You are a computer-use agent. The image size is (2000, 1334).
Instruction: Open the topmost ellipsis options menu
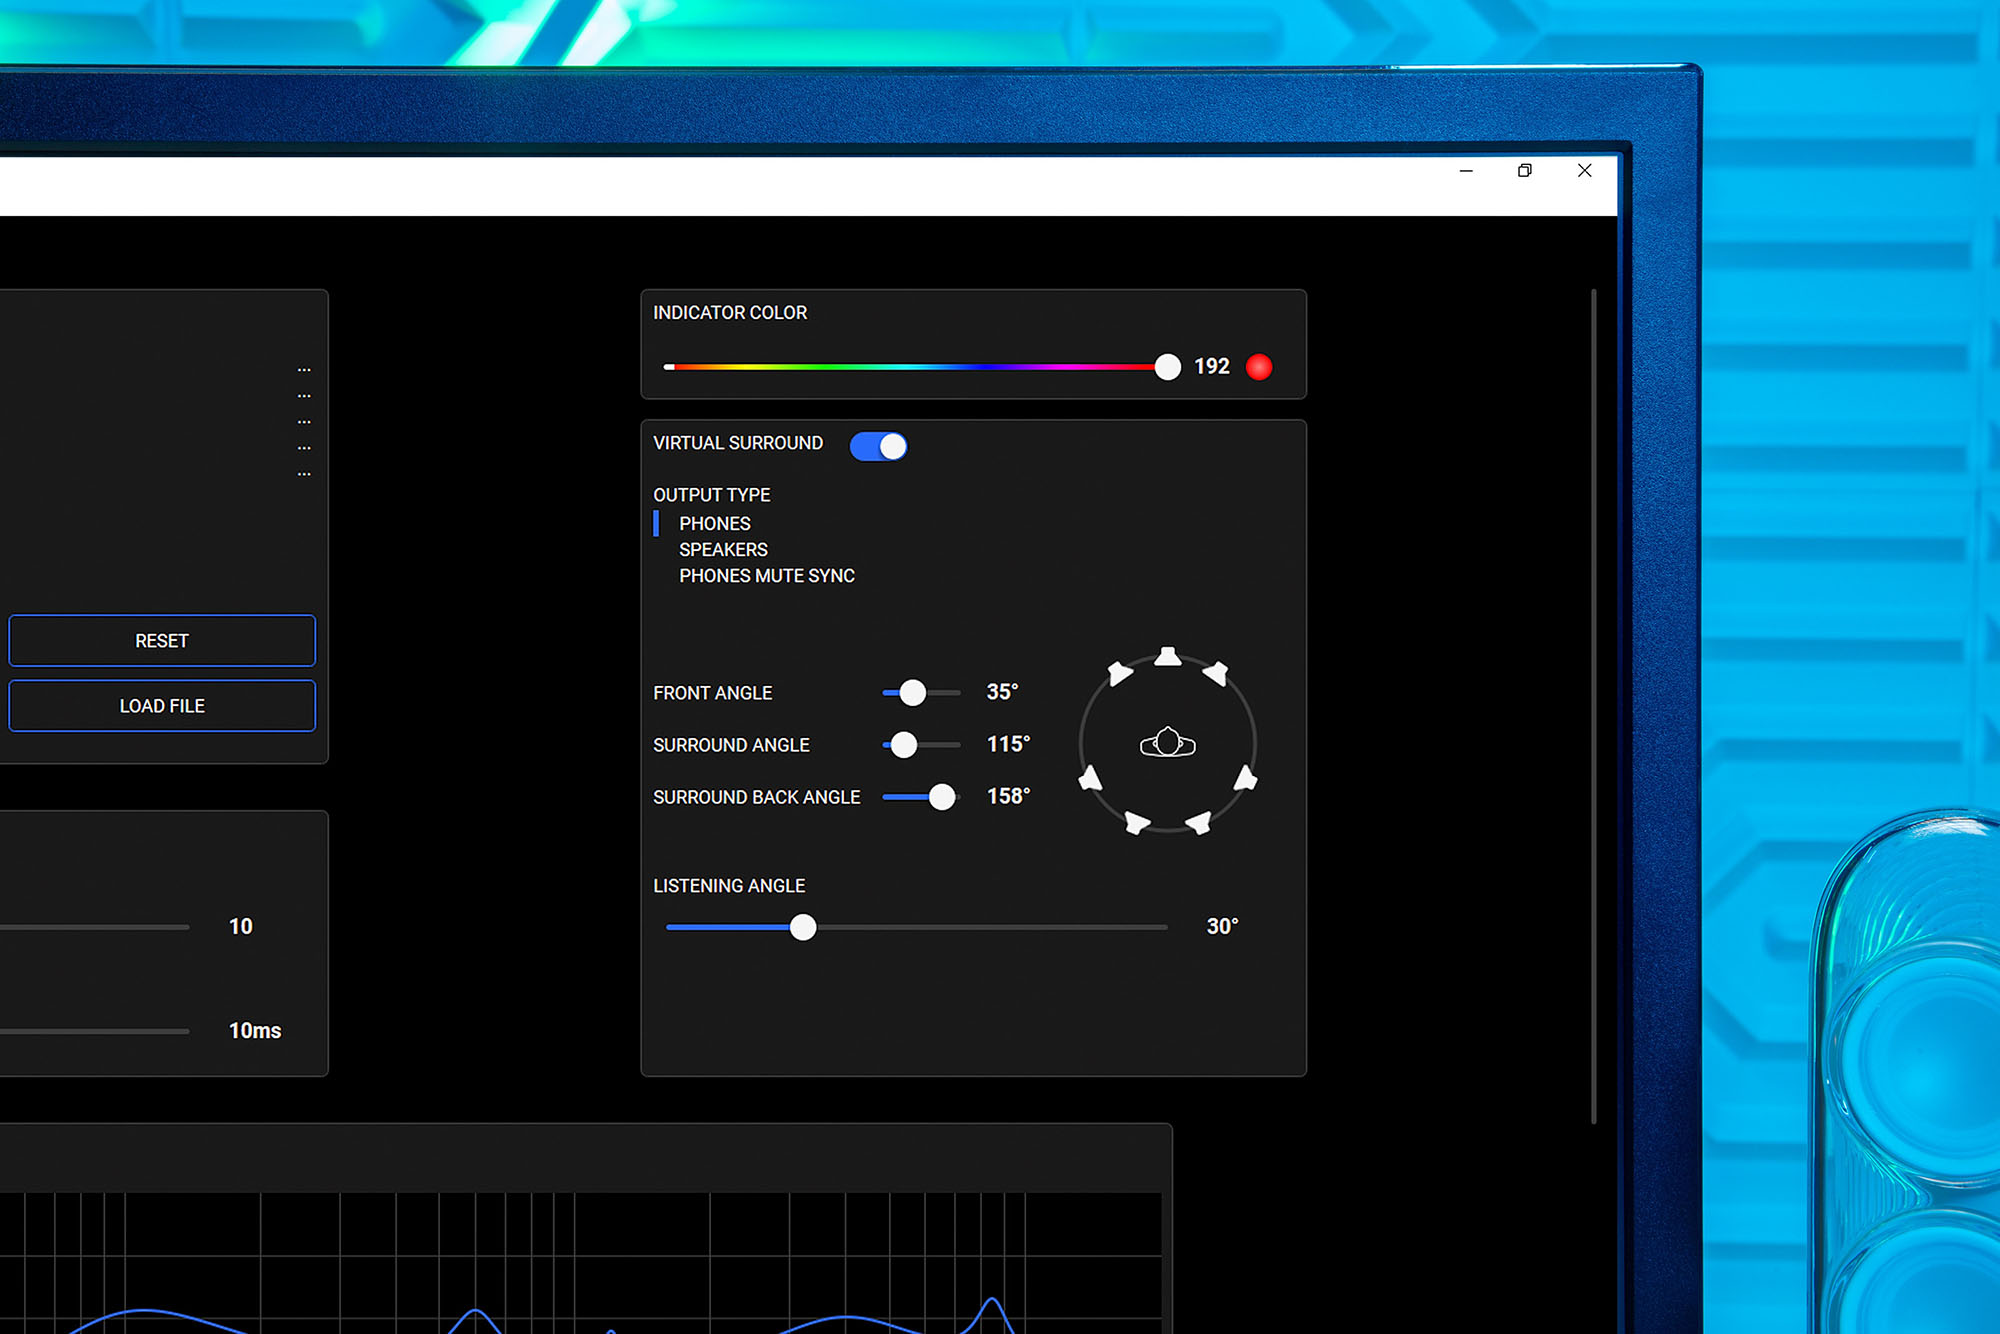pos(304,370)
